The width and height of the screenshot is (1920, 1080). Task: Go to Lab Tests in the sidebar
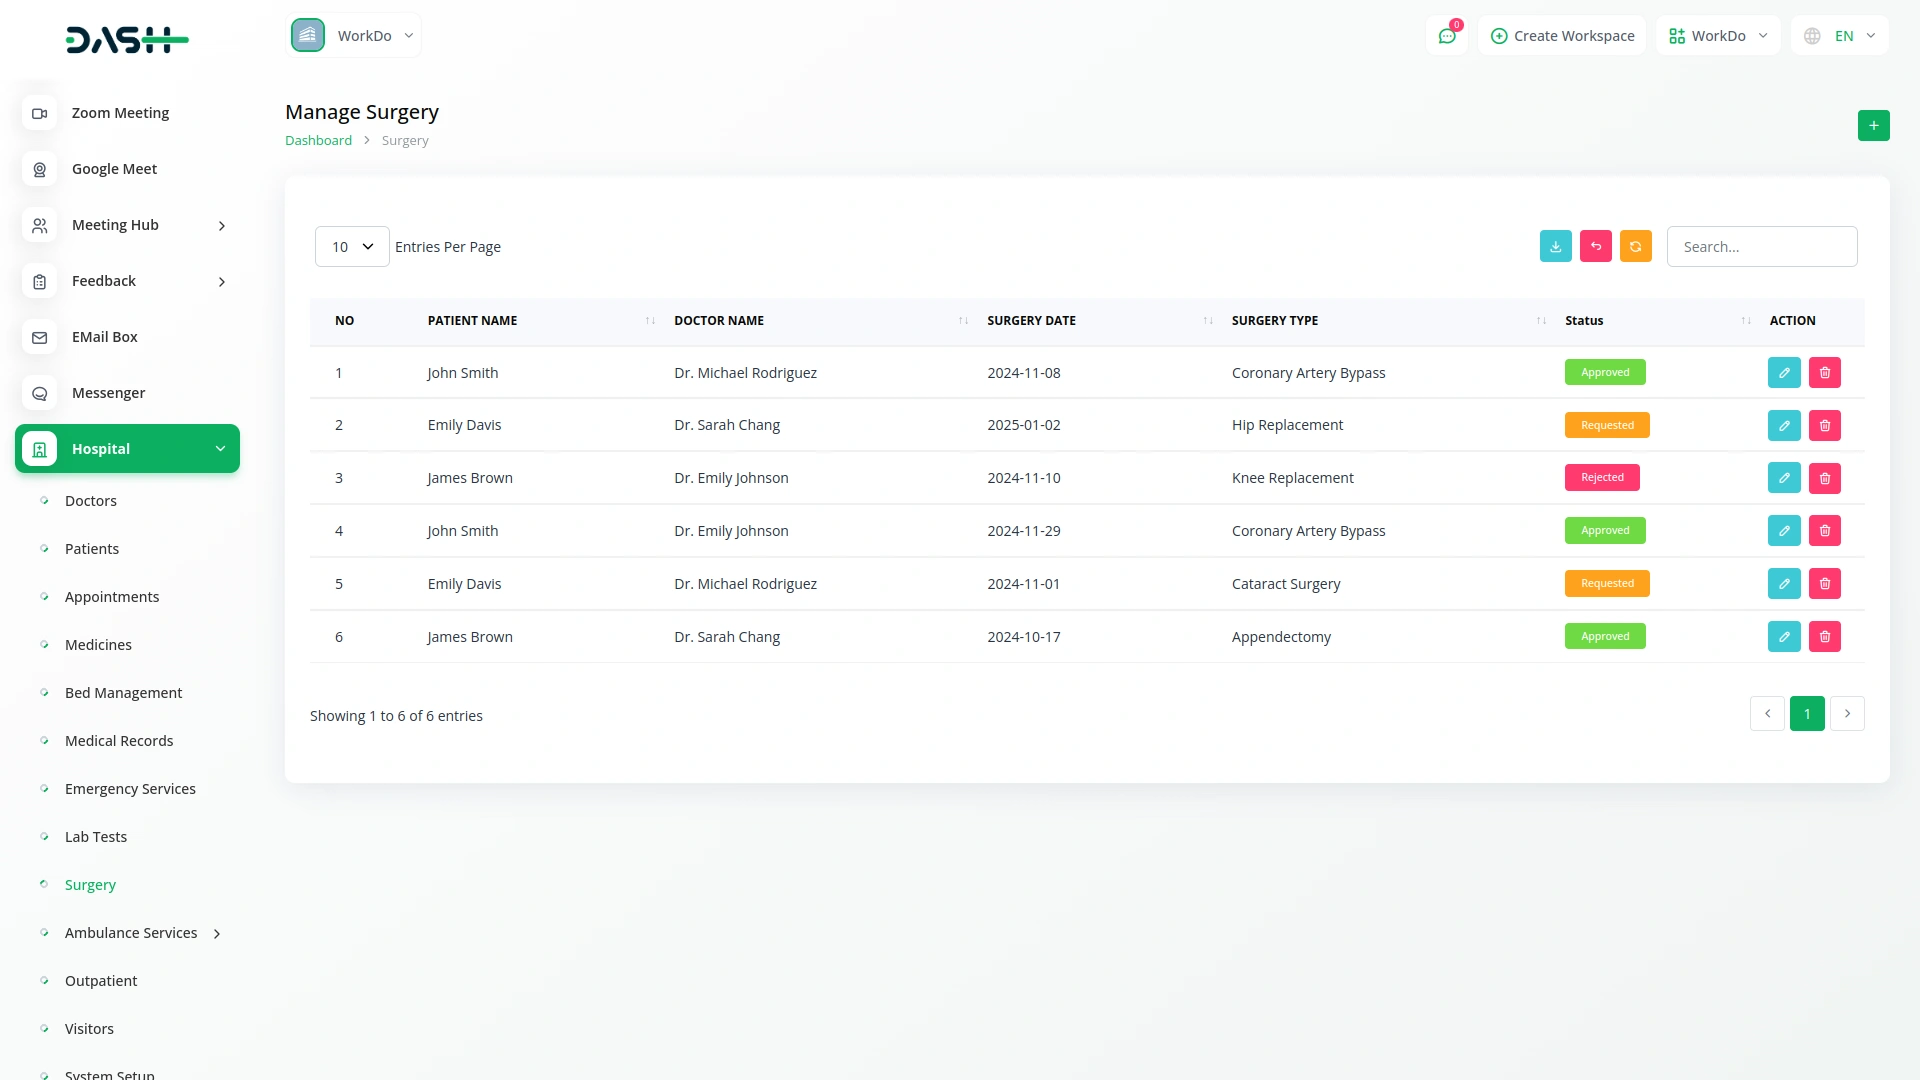click(96, 837)
